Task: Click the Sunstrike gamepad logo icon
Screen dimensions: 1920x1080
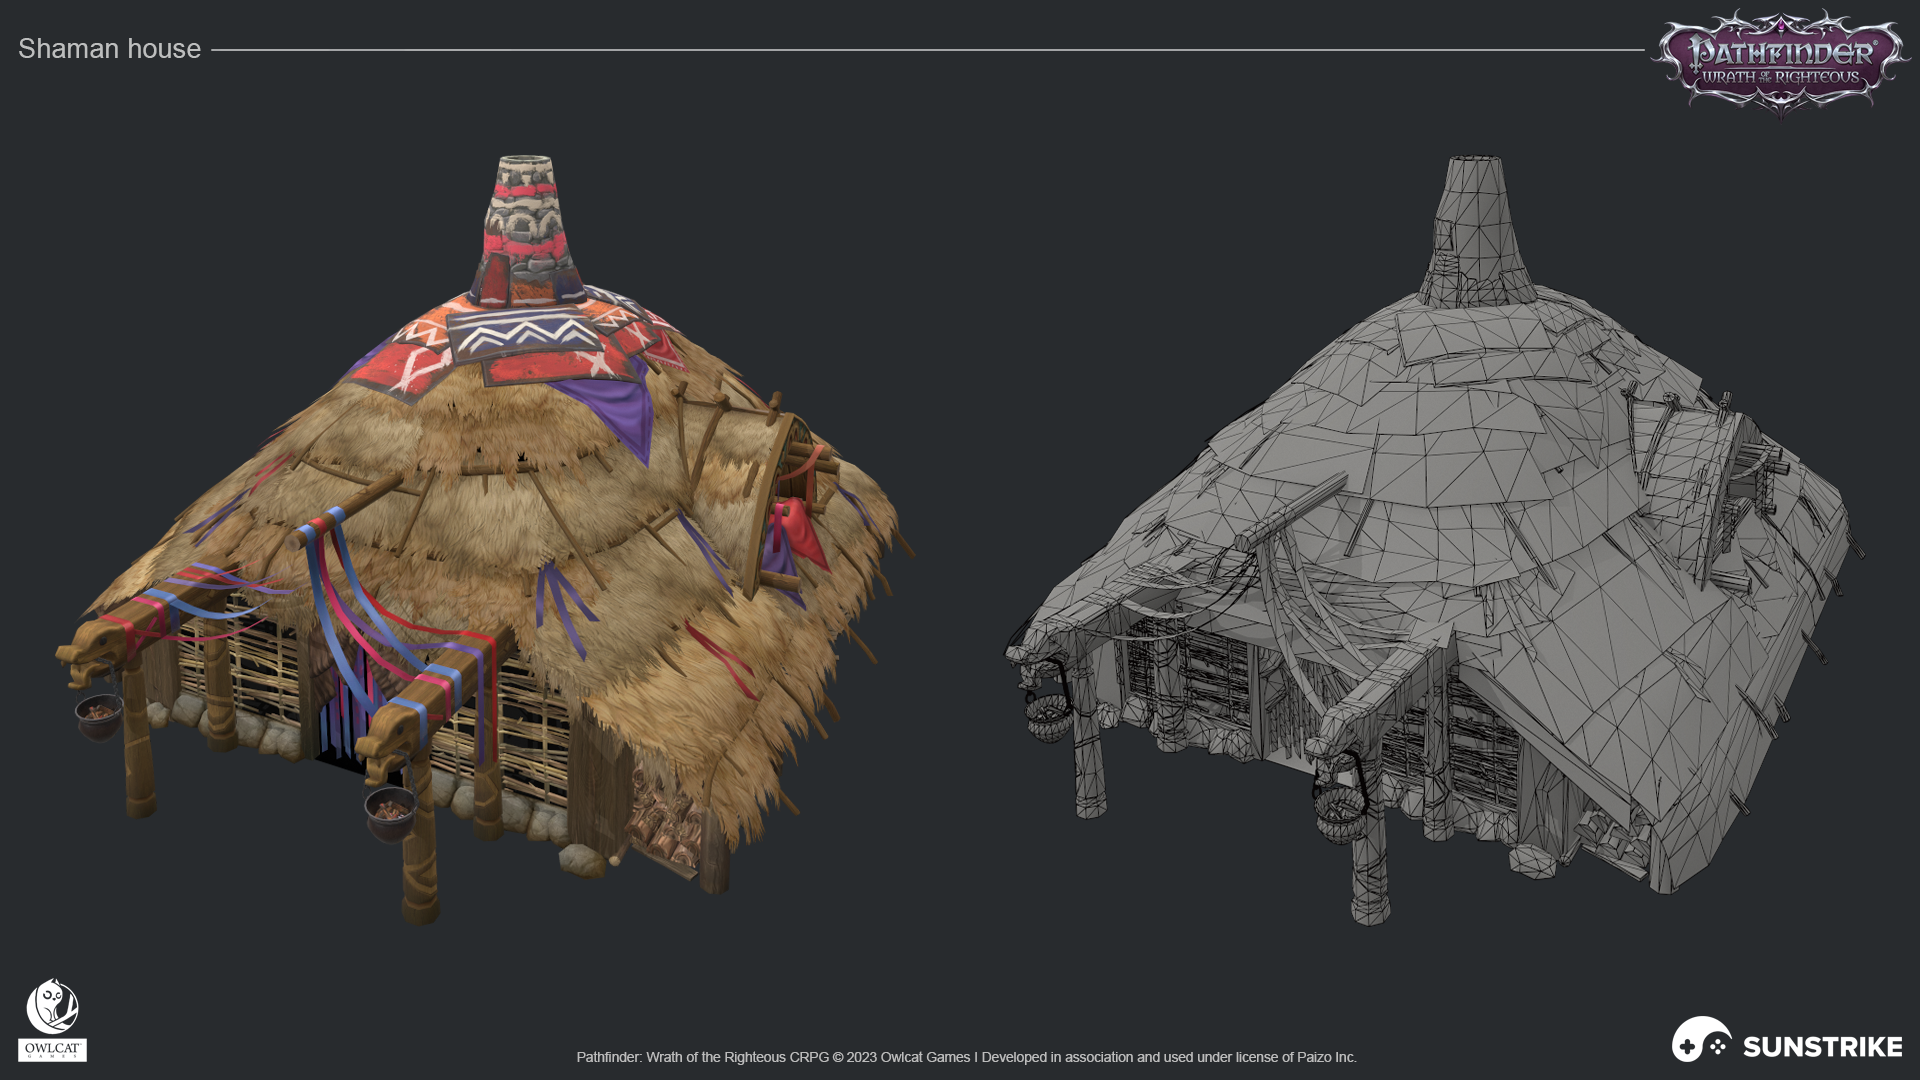Action: pos(1701,1040)
